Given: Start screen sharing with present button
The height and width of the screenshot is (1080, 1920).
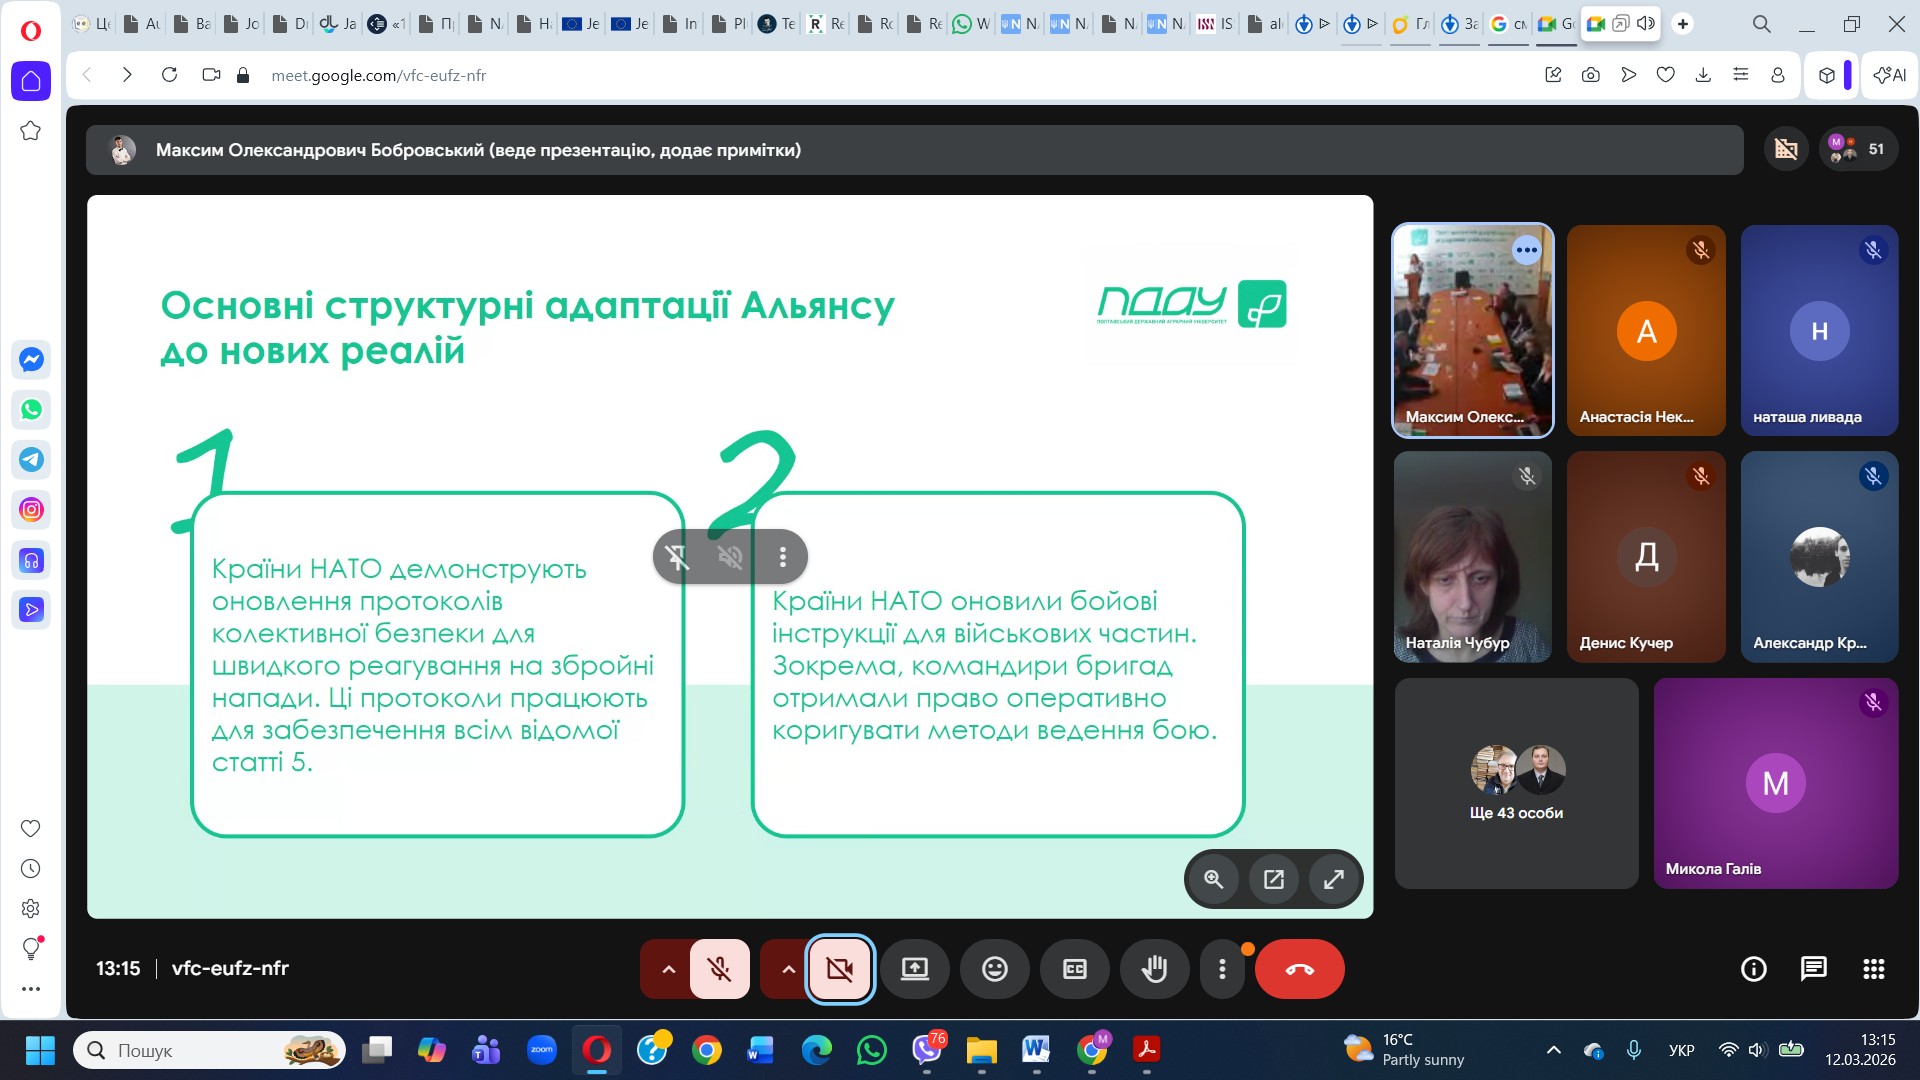Looking at the screenshot, I should click(x=914, y=968).
